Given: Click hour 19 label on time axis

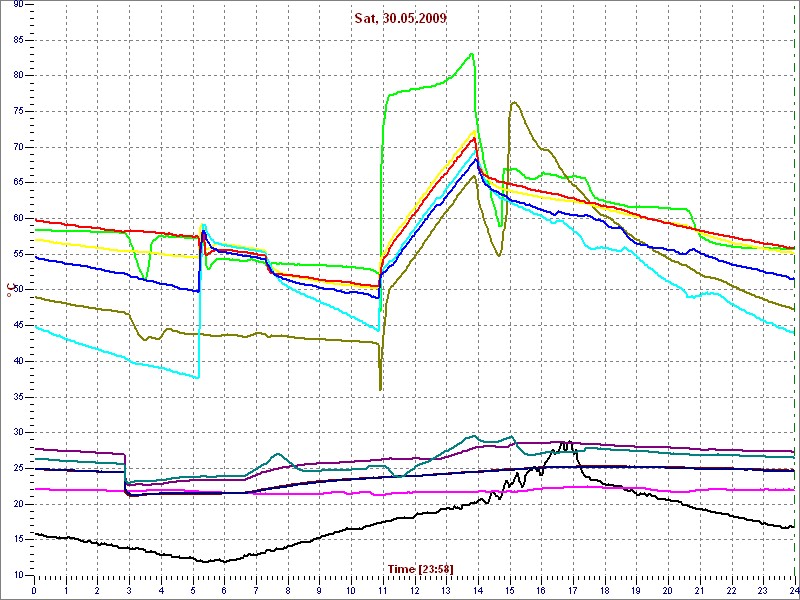Looking at the screenshot, I should pos(635,591).
